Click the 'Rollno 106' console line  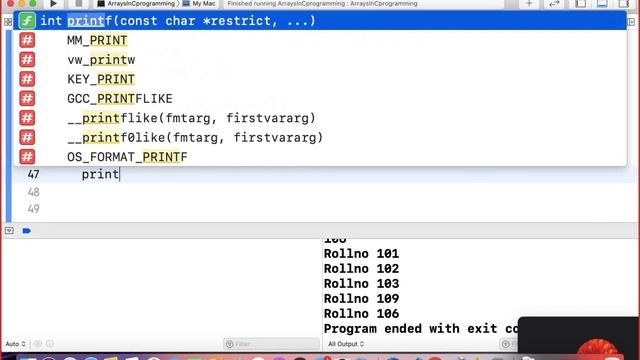361,314
